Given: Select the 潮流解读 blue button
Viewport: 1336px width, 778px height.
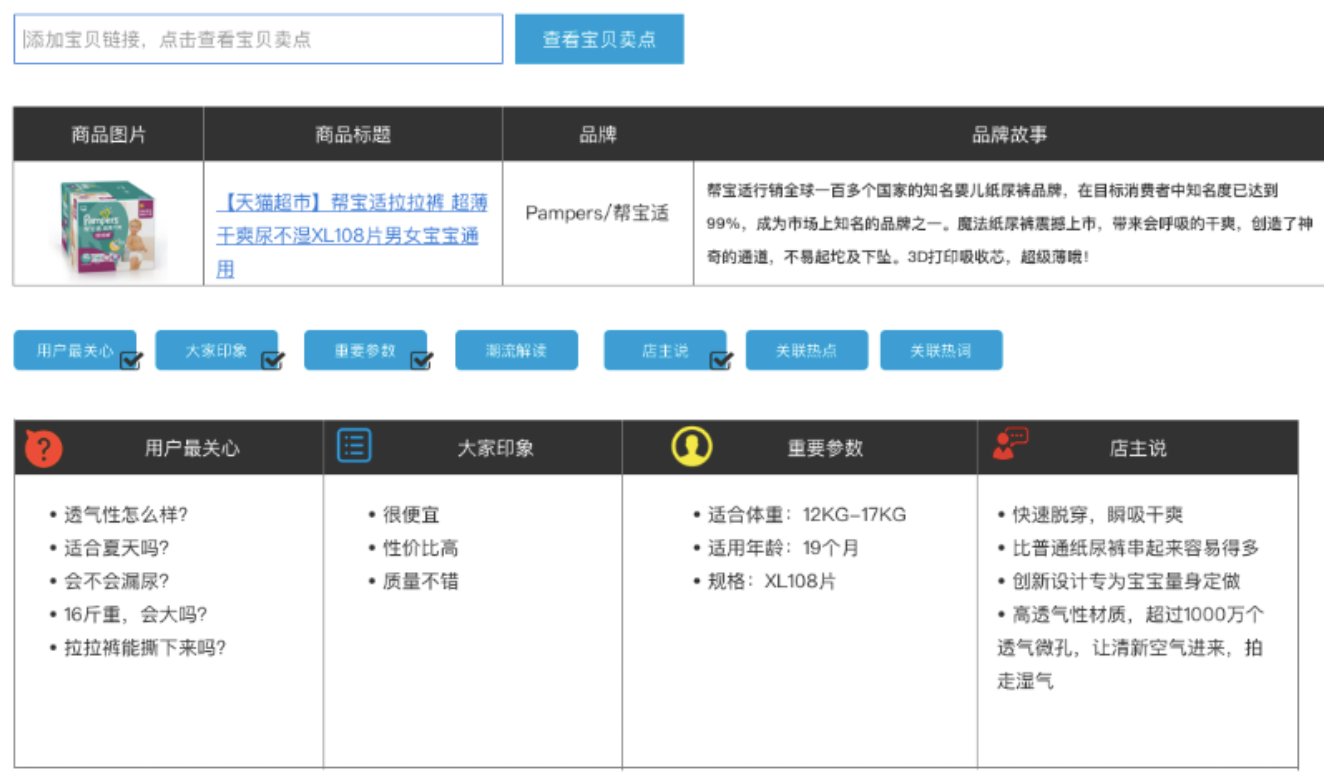Looking at the screenshot, I should point(516,350).
